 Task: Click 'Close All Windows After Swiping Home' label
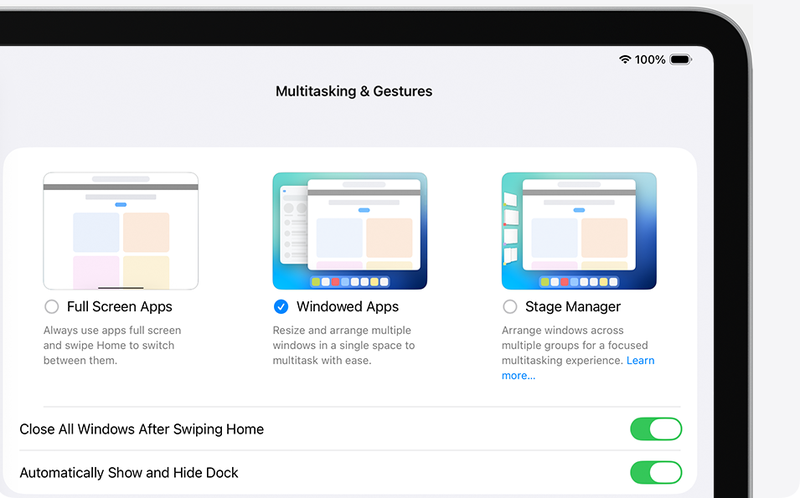142,429
